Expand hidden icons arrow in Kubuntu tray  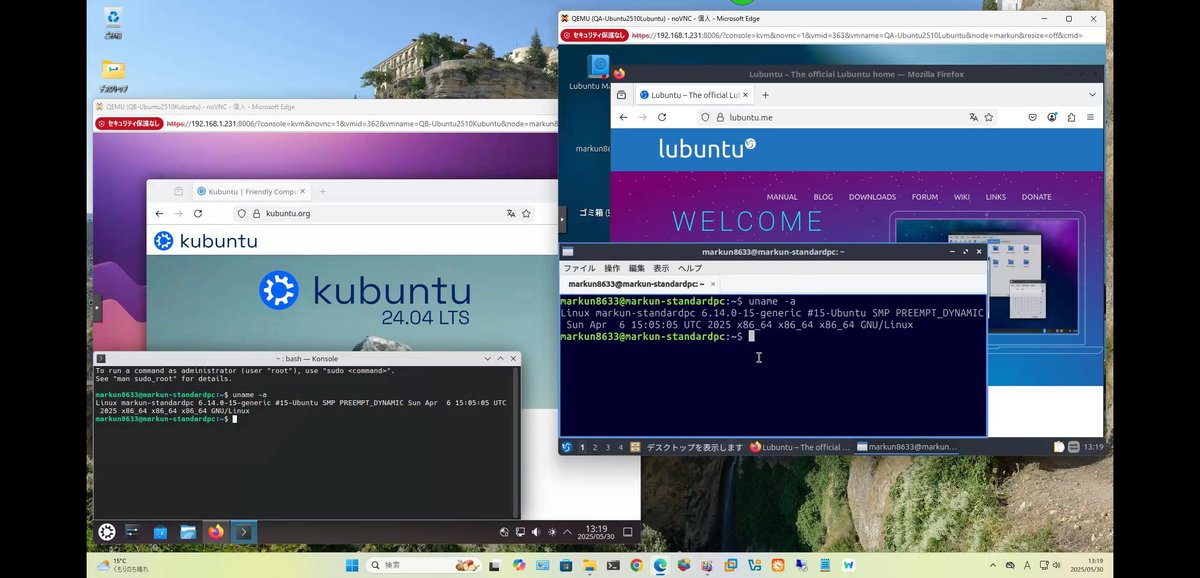click(566, 532)
